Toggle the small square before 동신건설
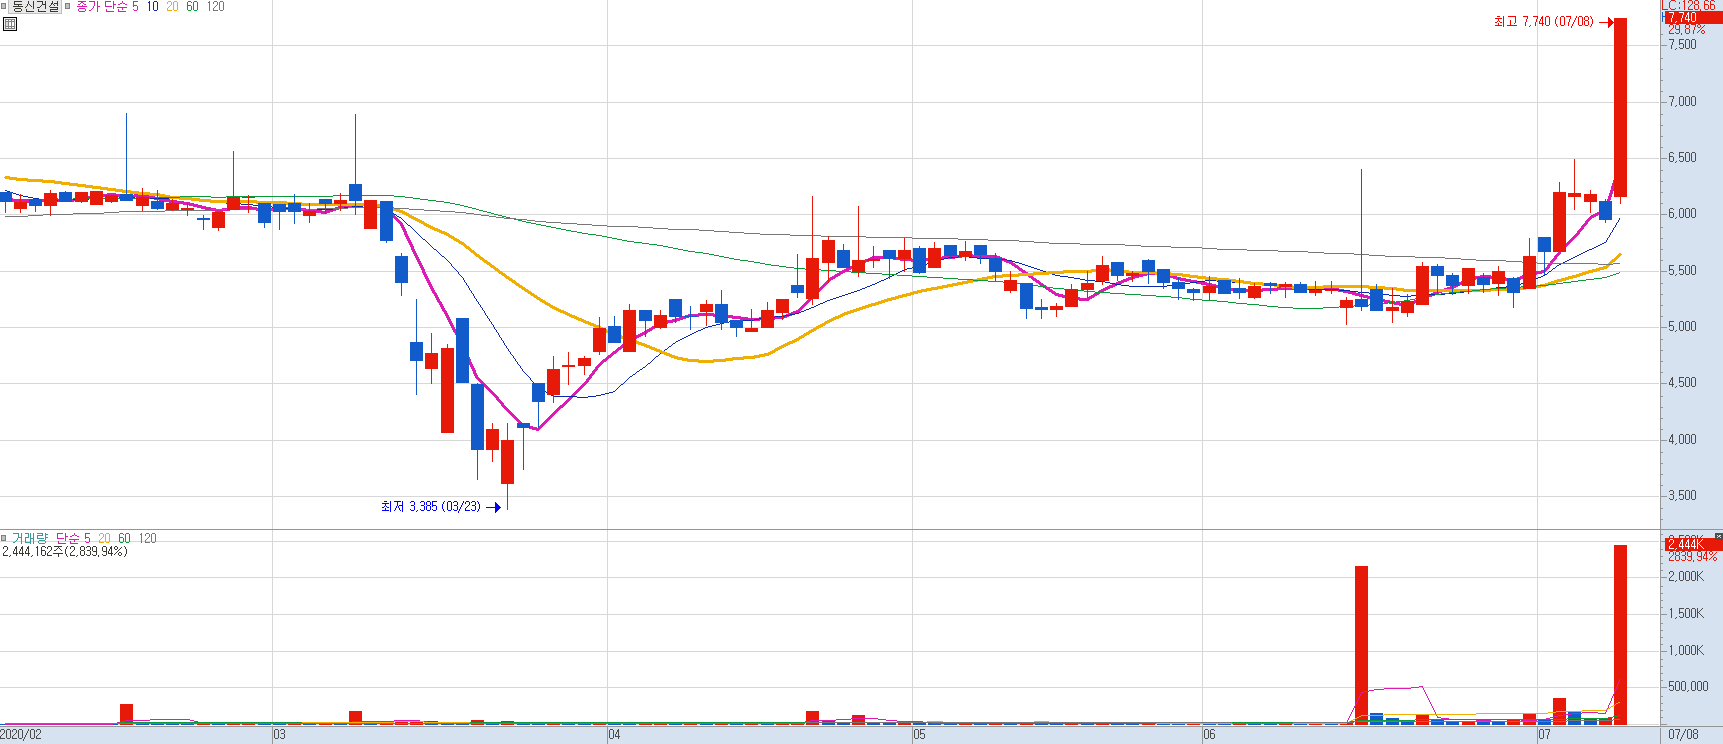Viewport: 1723px width, 744px height. click(4, 6)
